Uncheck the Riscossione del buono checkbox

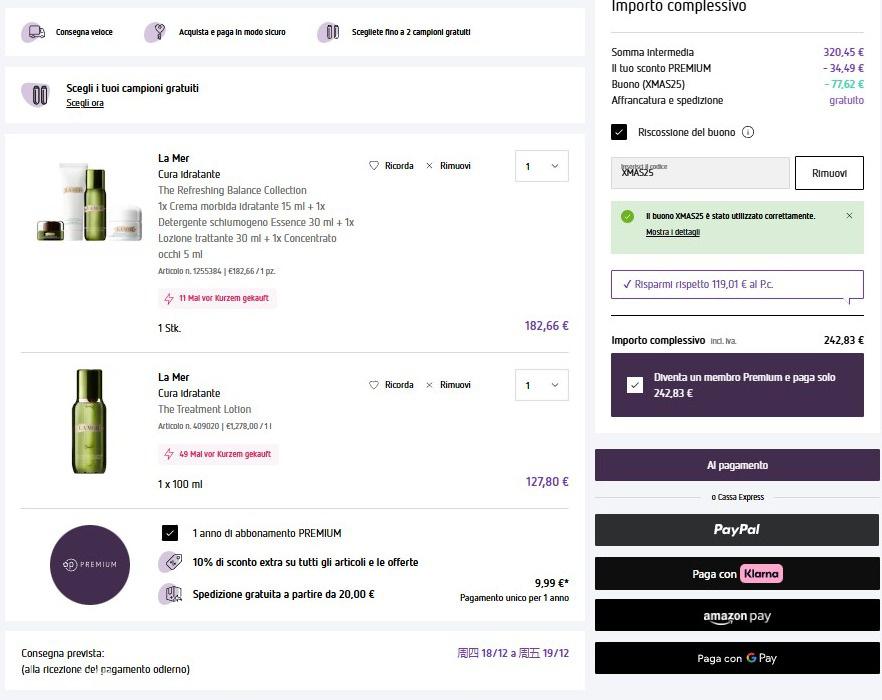(x=620, y=132)
